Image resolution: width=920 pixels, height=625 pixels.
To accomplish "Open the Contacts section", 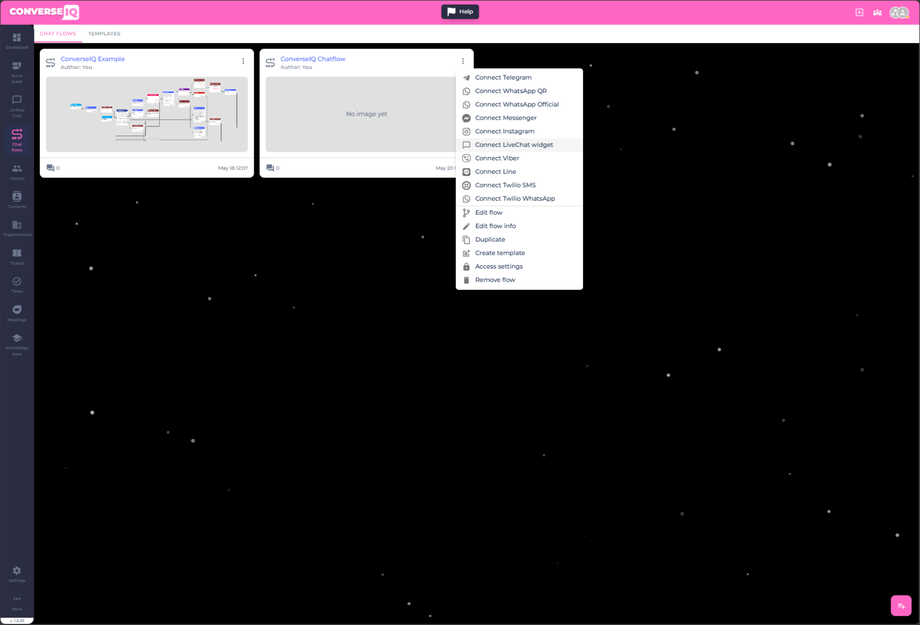I will (16, 200).
